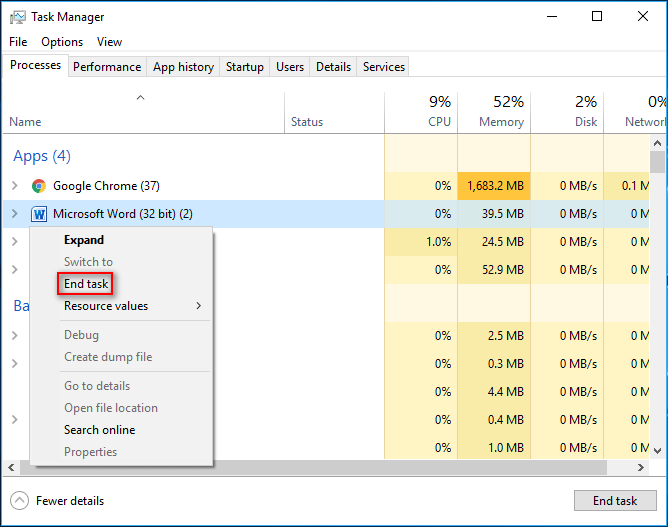
Task: Switch to the Performance tab
Action: tap(107, 67)
